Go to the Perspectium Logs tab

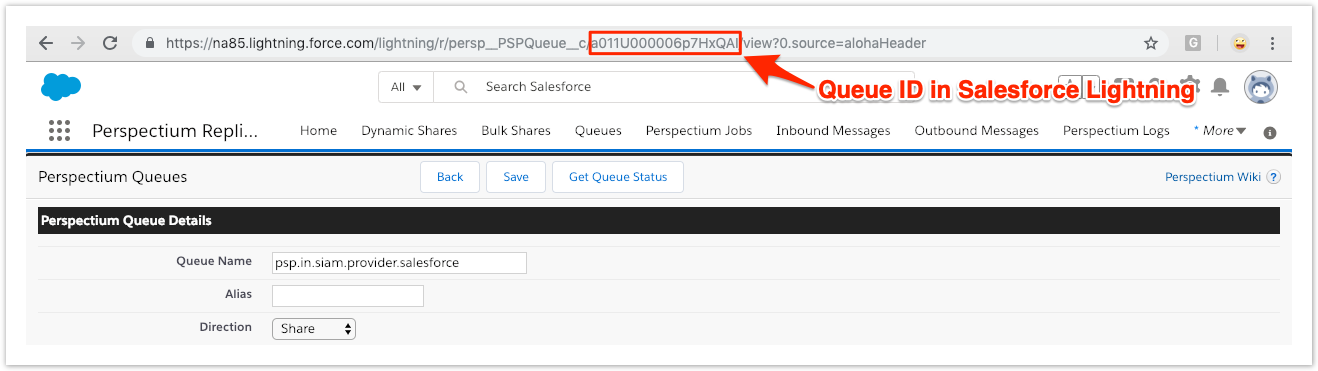(1116, 131)
